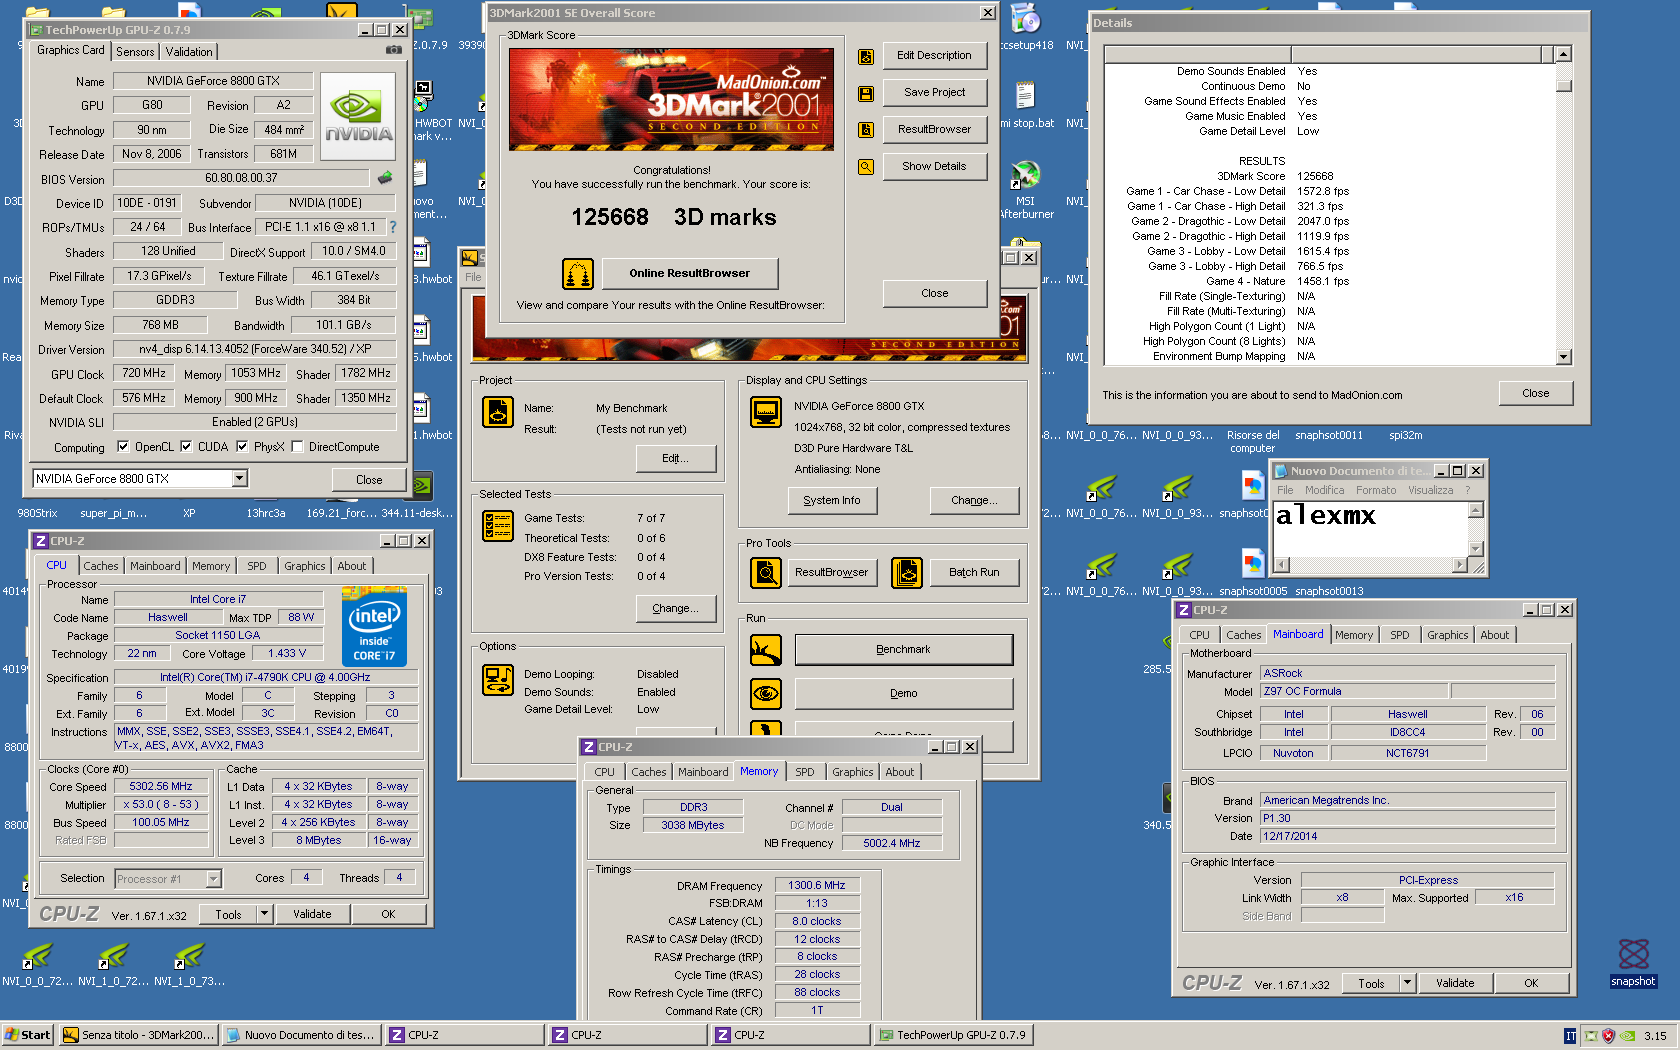Click the Start button
The width and height of the screenshot is (1680, 1050).
tap(27, 1035)
